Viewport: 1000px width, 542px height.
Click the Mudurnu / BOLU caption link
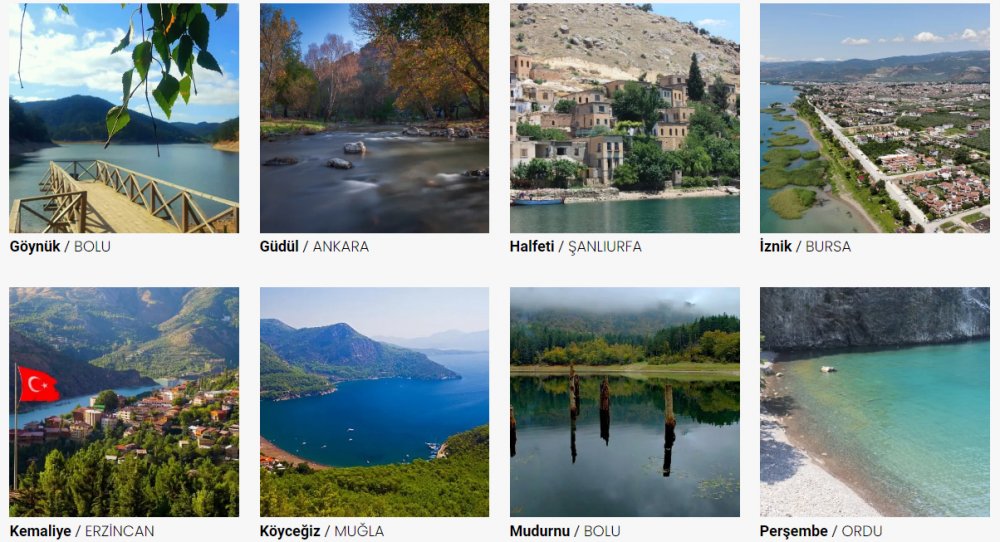coord(565,531)
